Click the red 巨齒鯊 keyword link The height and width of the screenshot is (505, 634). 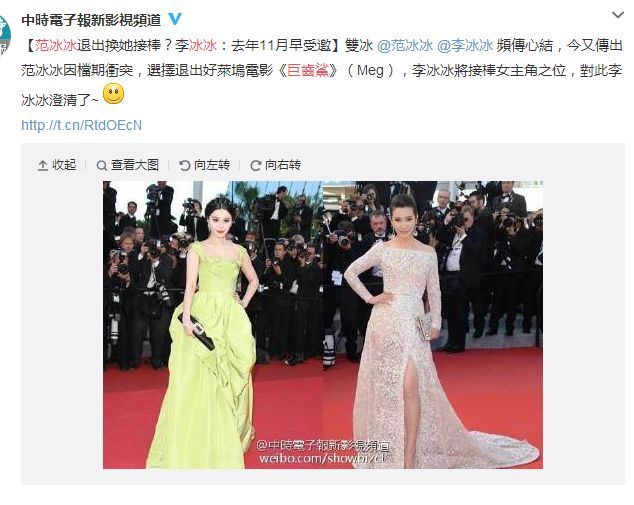[308, 70]
